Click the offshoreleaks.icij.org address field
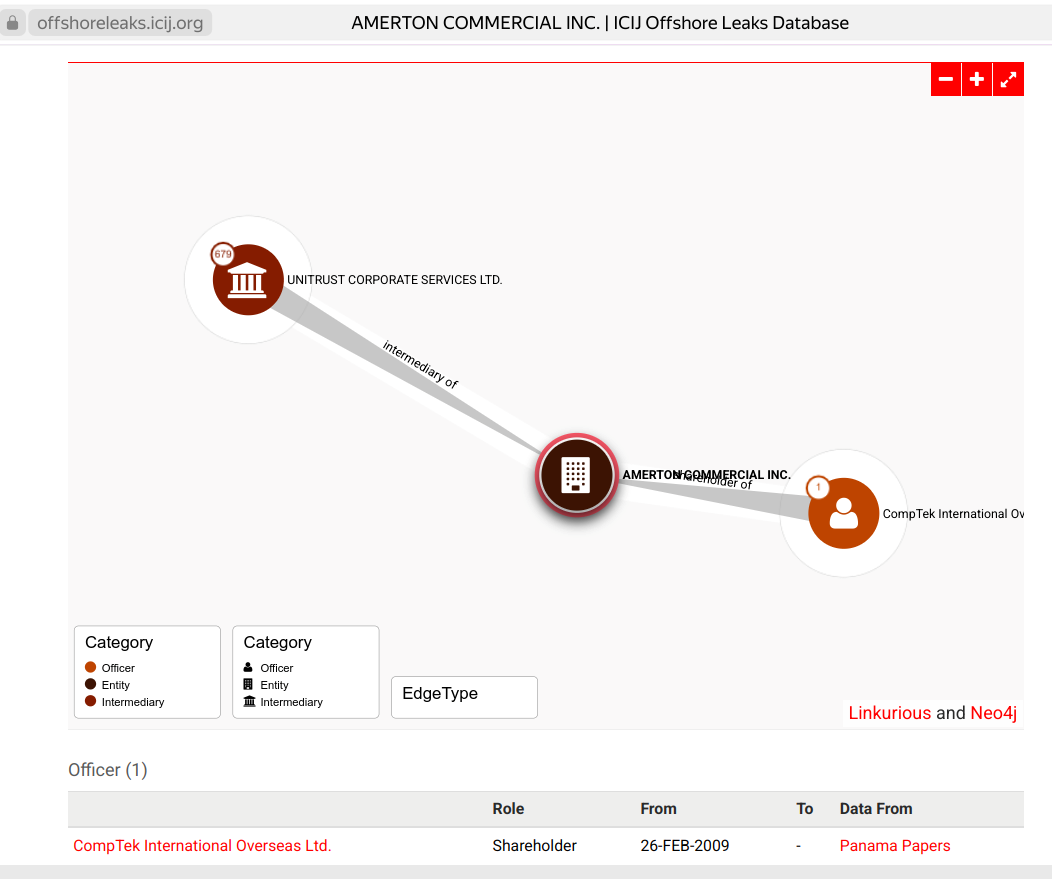1052x879 pixels. point(120,23)
